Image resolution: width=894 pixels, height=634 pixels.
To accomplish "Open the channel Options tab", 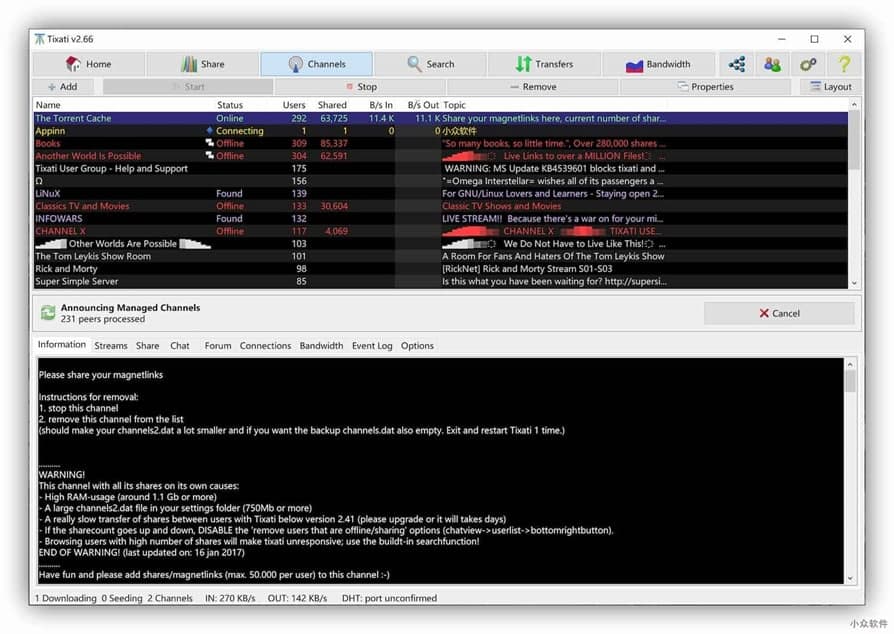I will coord(417,346).
